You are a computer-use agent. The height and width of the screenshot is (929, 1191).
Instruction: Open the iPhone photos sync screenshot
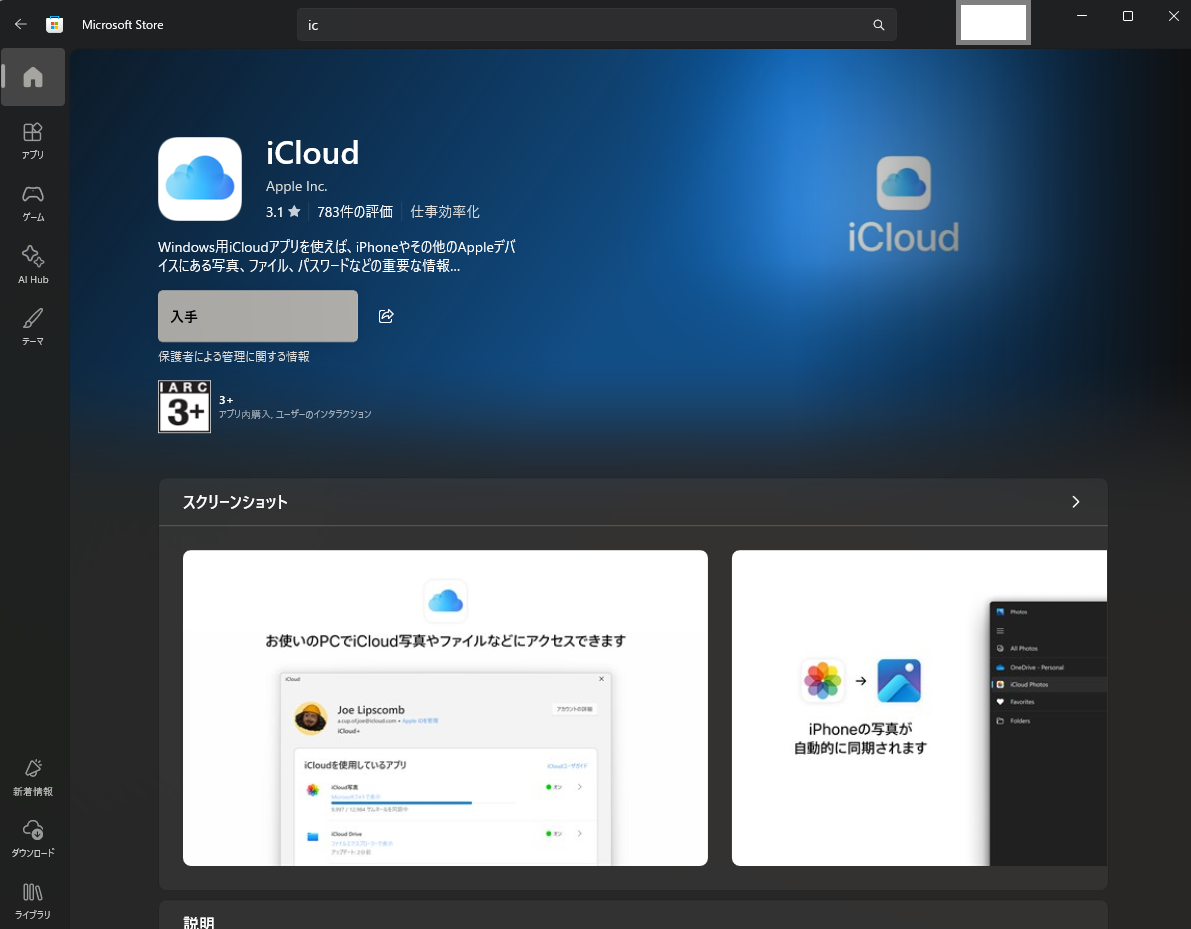(919, 708)
